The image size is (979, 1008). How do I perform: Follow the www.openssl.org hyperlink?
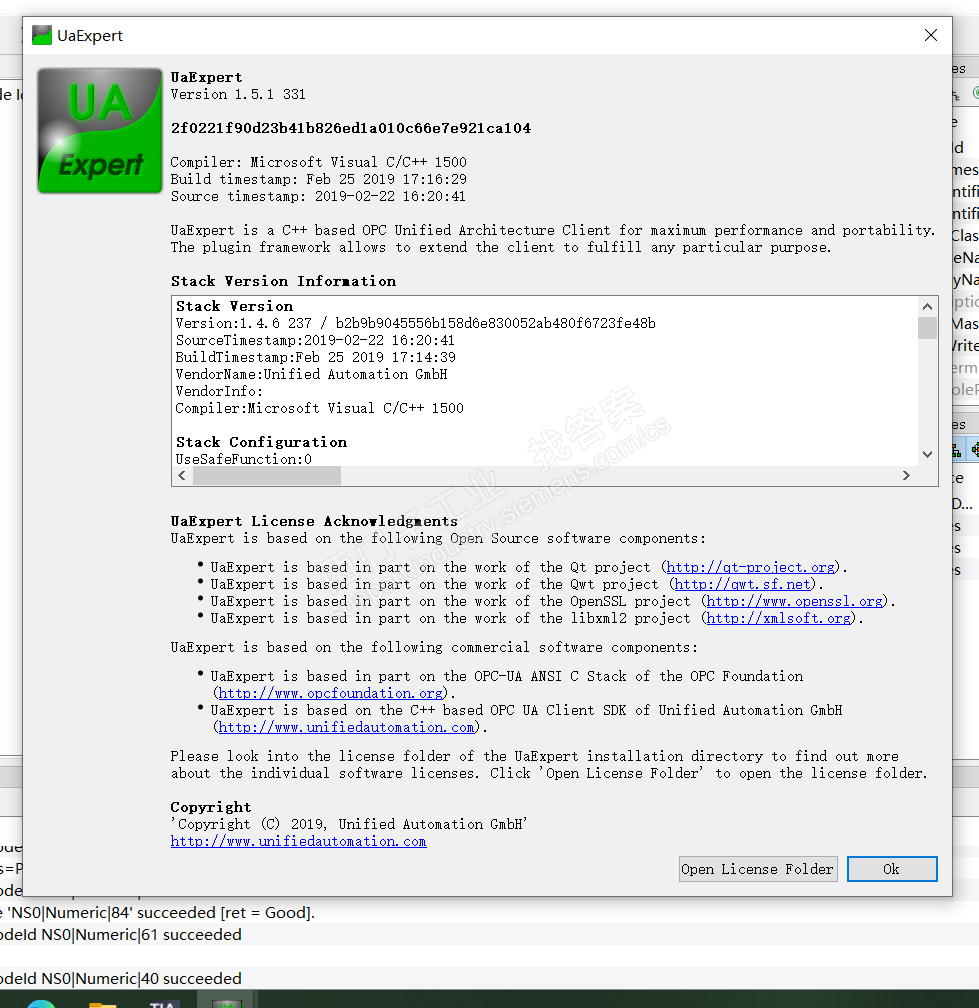tap(794, 601)
